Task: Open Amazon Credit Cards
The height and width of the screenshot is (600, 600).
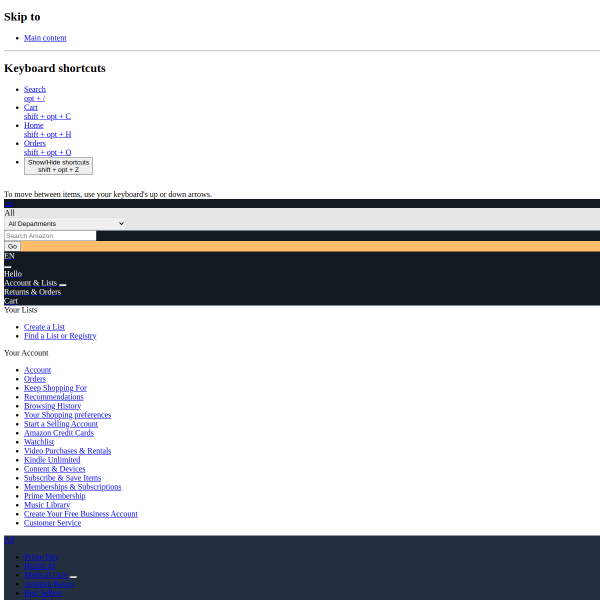Action: point(59,433)
